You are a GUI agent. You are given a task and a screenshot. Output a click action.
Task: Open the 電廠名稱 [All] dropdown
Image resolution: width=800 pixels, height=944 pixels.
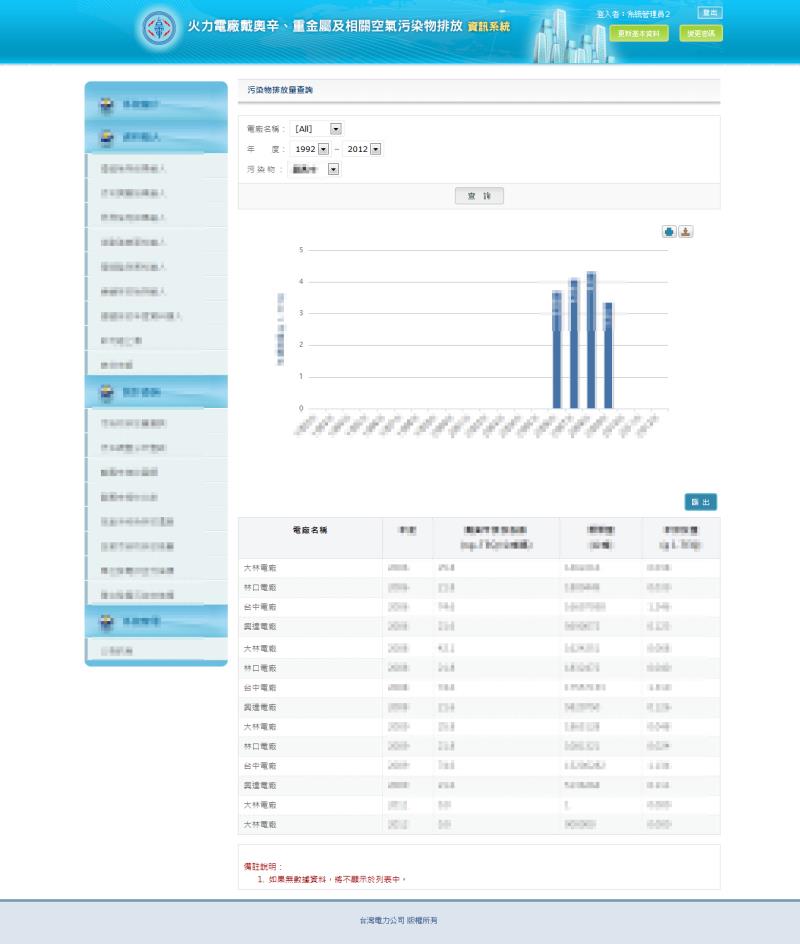click(x=335, y=129)
